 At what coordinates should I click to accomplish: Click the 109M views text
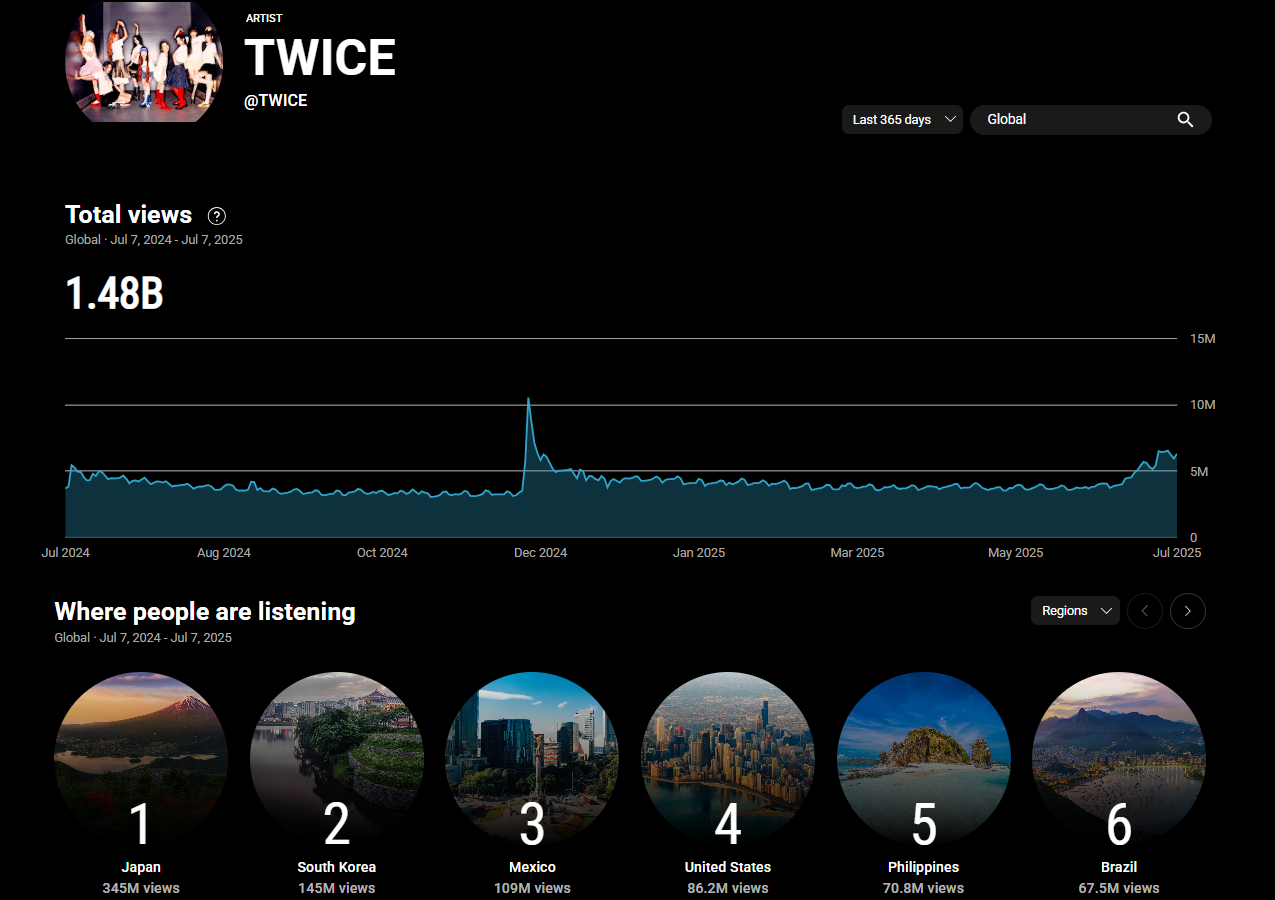tap(532, 888)
